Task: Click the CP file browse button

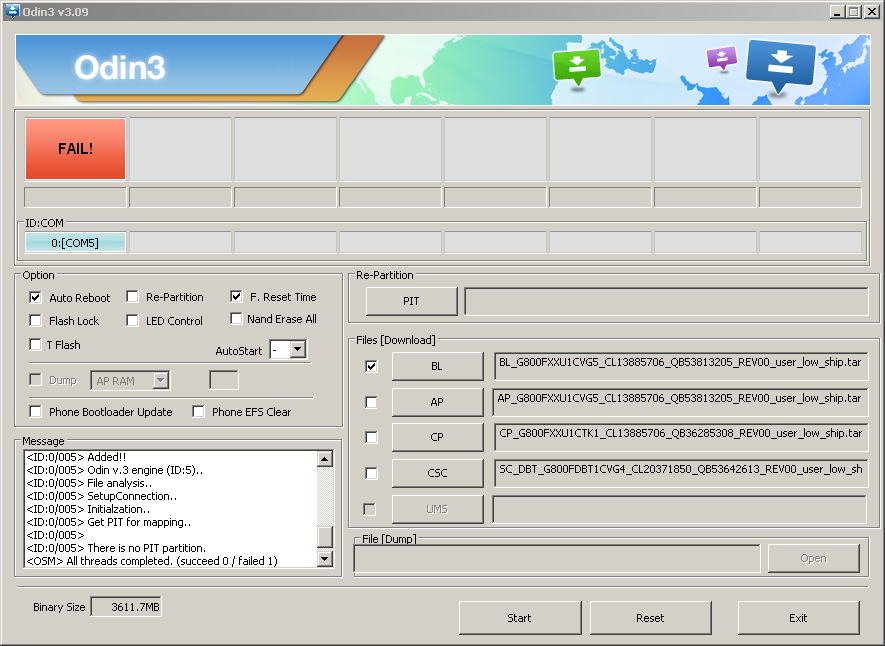Action: click(437, 437)
